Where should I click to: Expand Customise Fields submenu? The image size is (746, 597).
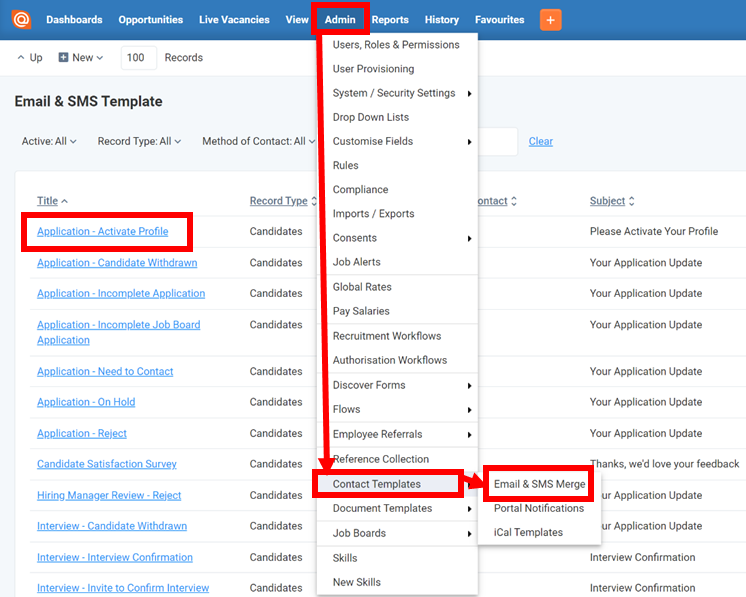469,142
